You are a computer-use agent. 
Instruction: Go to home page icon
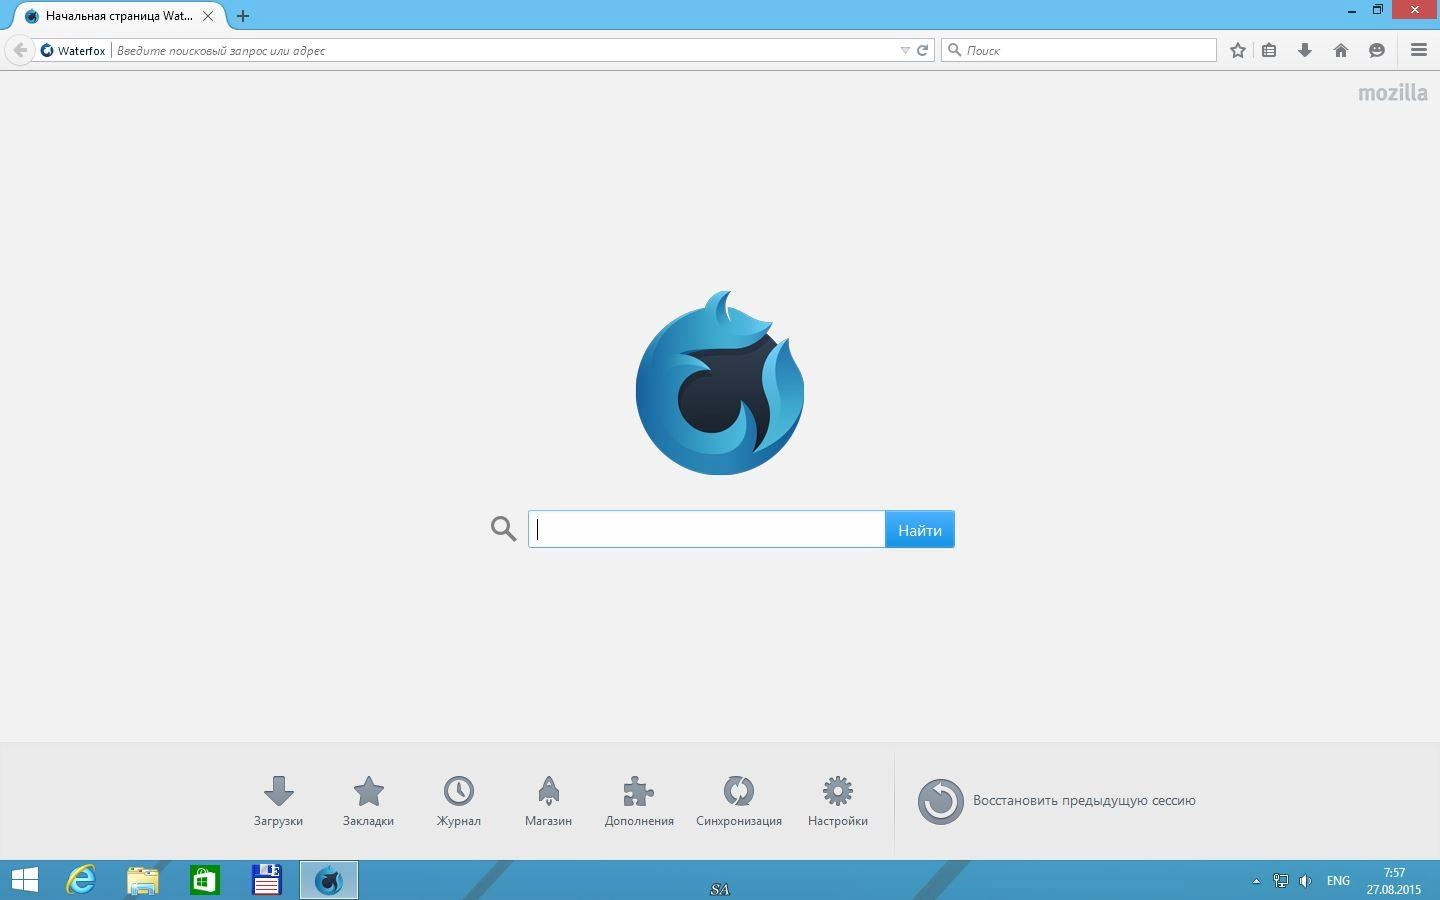[1341, 50]
